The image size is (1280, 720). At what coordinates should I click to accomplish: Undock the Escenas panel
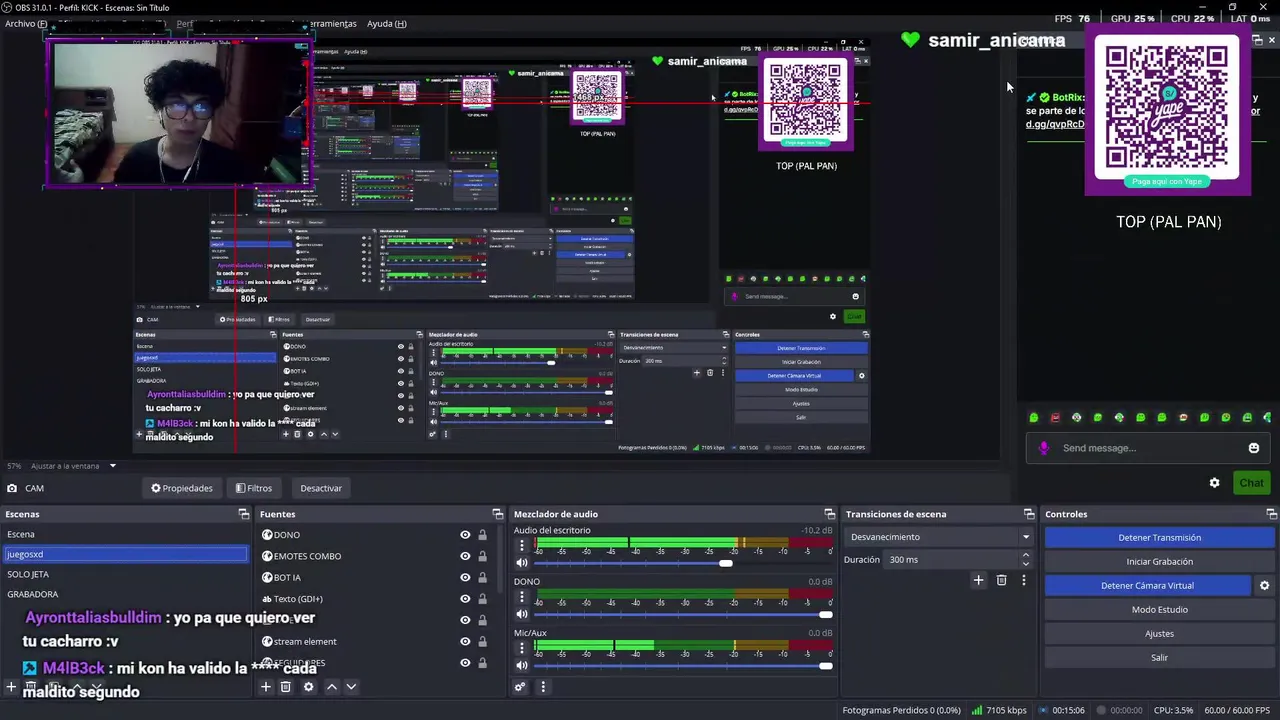point(243,514)
